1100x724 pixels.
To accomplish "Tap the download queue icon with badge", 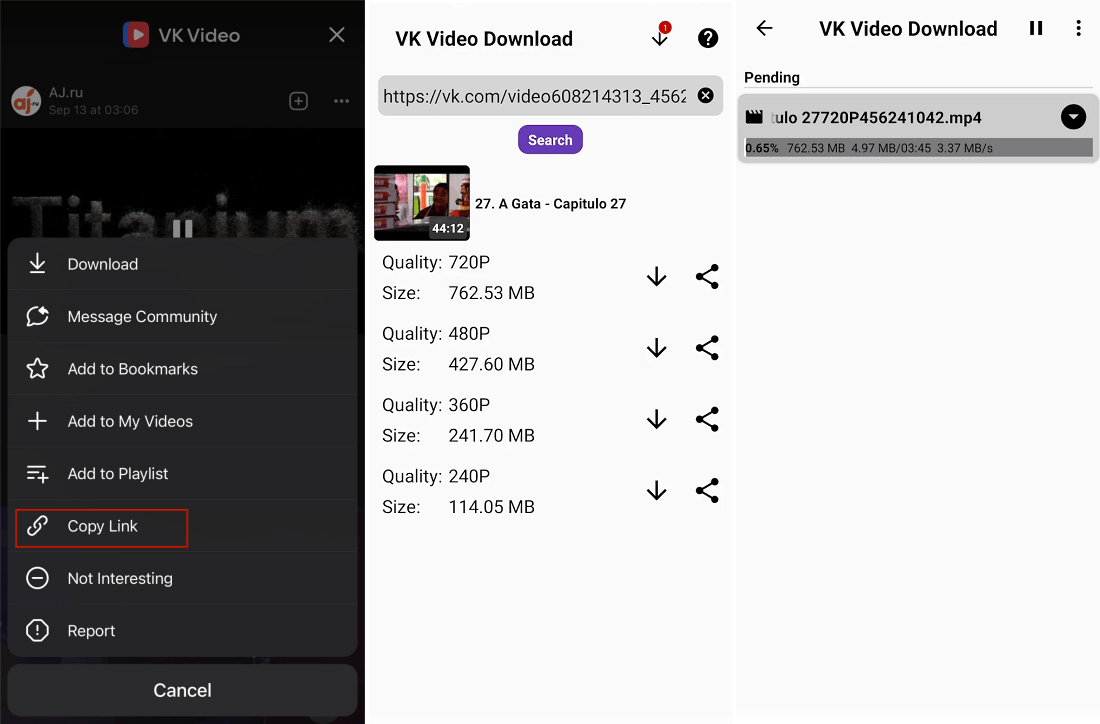I will point(659,38).
